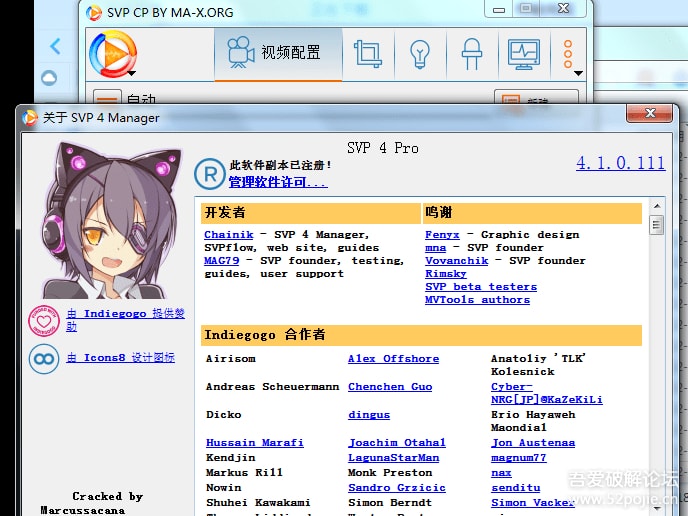Open the MAG79 developer link
688x516 pixels.
click(x=222, y=261)
